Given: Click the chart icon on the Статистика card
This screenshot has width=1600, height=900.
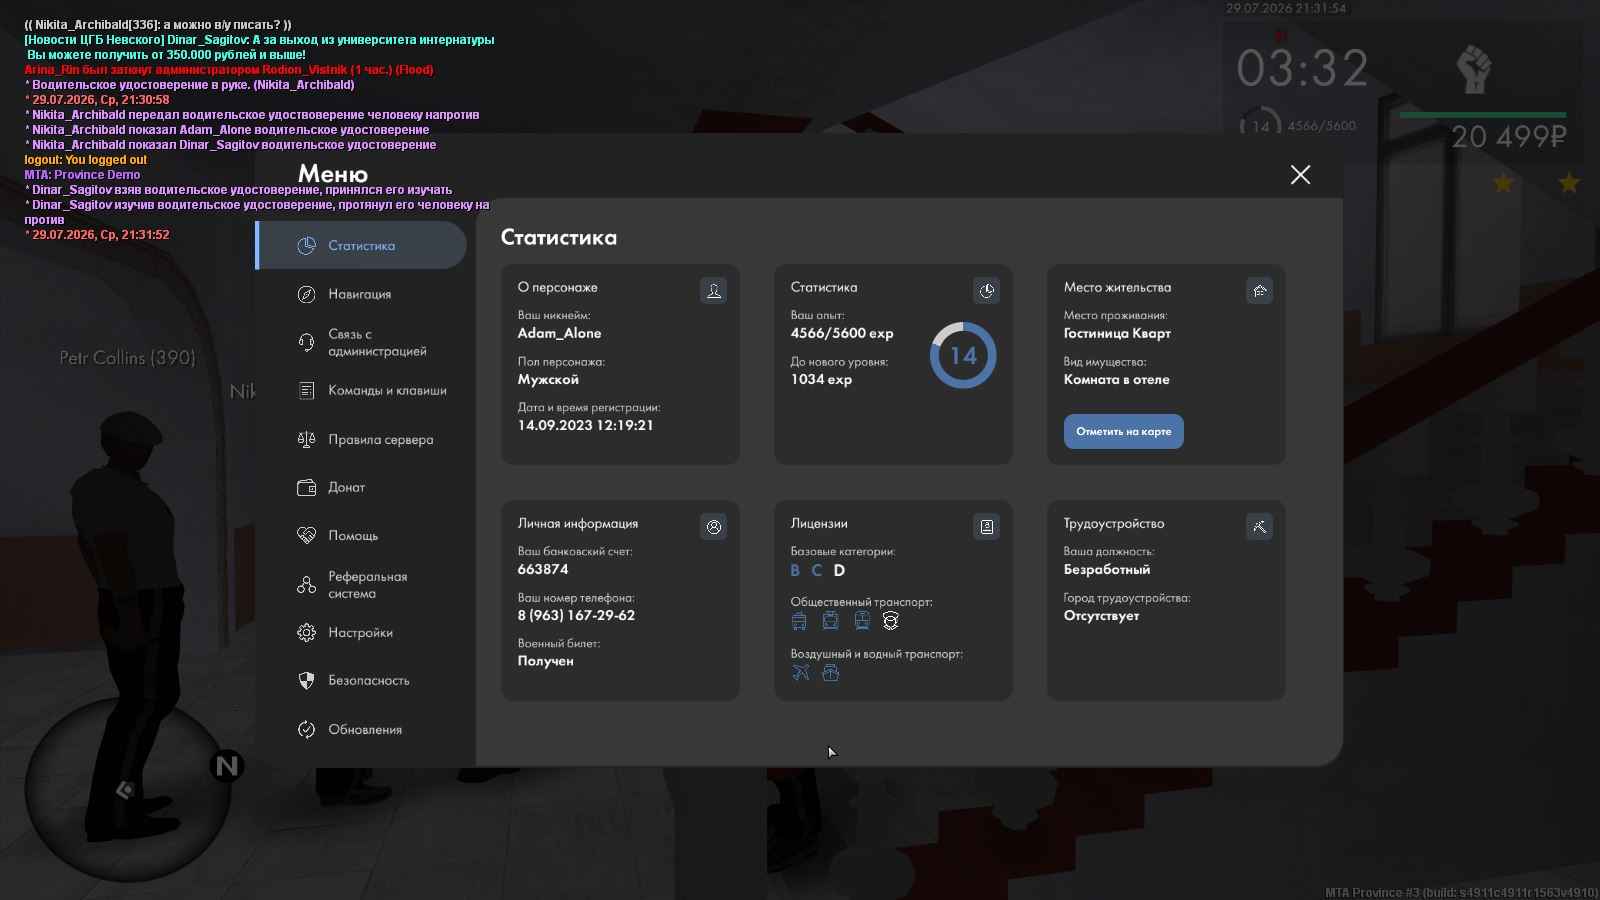Looking at the screenshot, I should pyautogui.click(x=987, y=291).
